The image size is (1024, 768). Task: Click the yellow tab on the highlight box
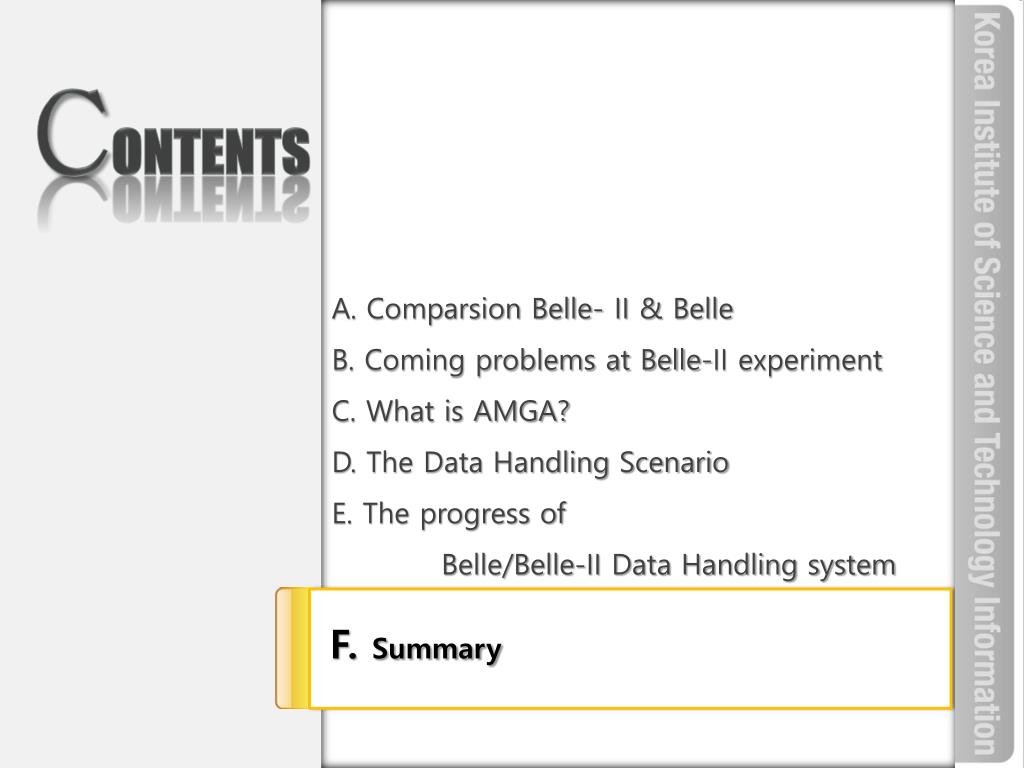(x=292, y=648)
